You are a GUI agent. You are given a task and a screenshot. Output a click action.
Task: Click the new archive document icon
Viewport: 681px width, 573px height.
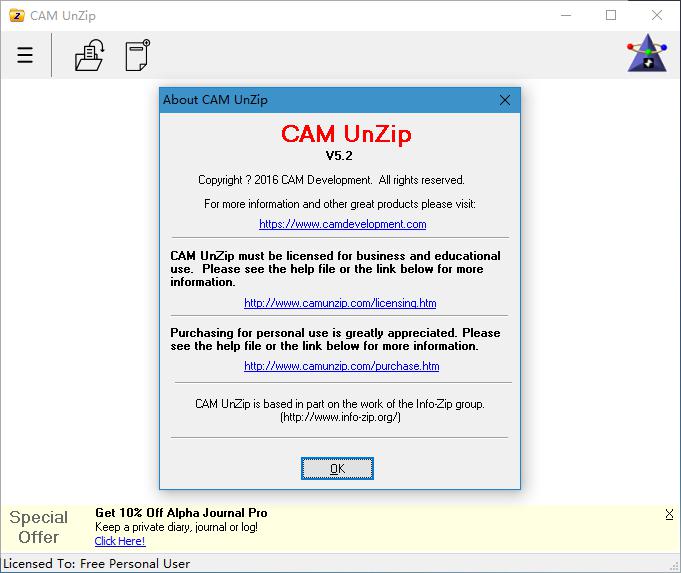pos(138,55)
